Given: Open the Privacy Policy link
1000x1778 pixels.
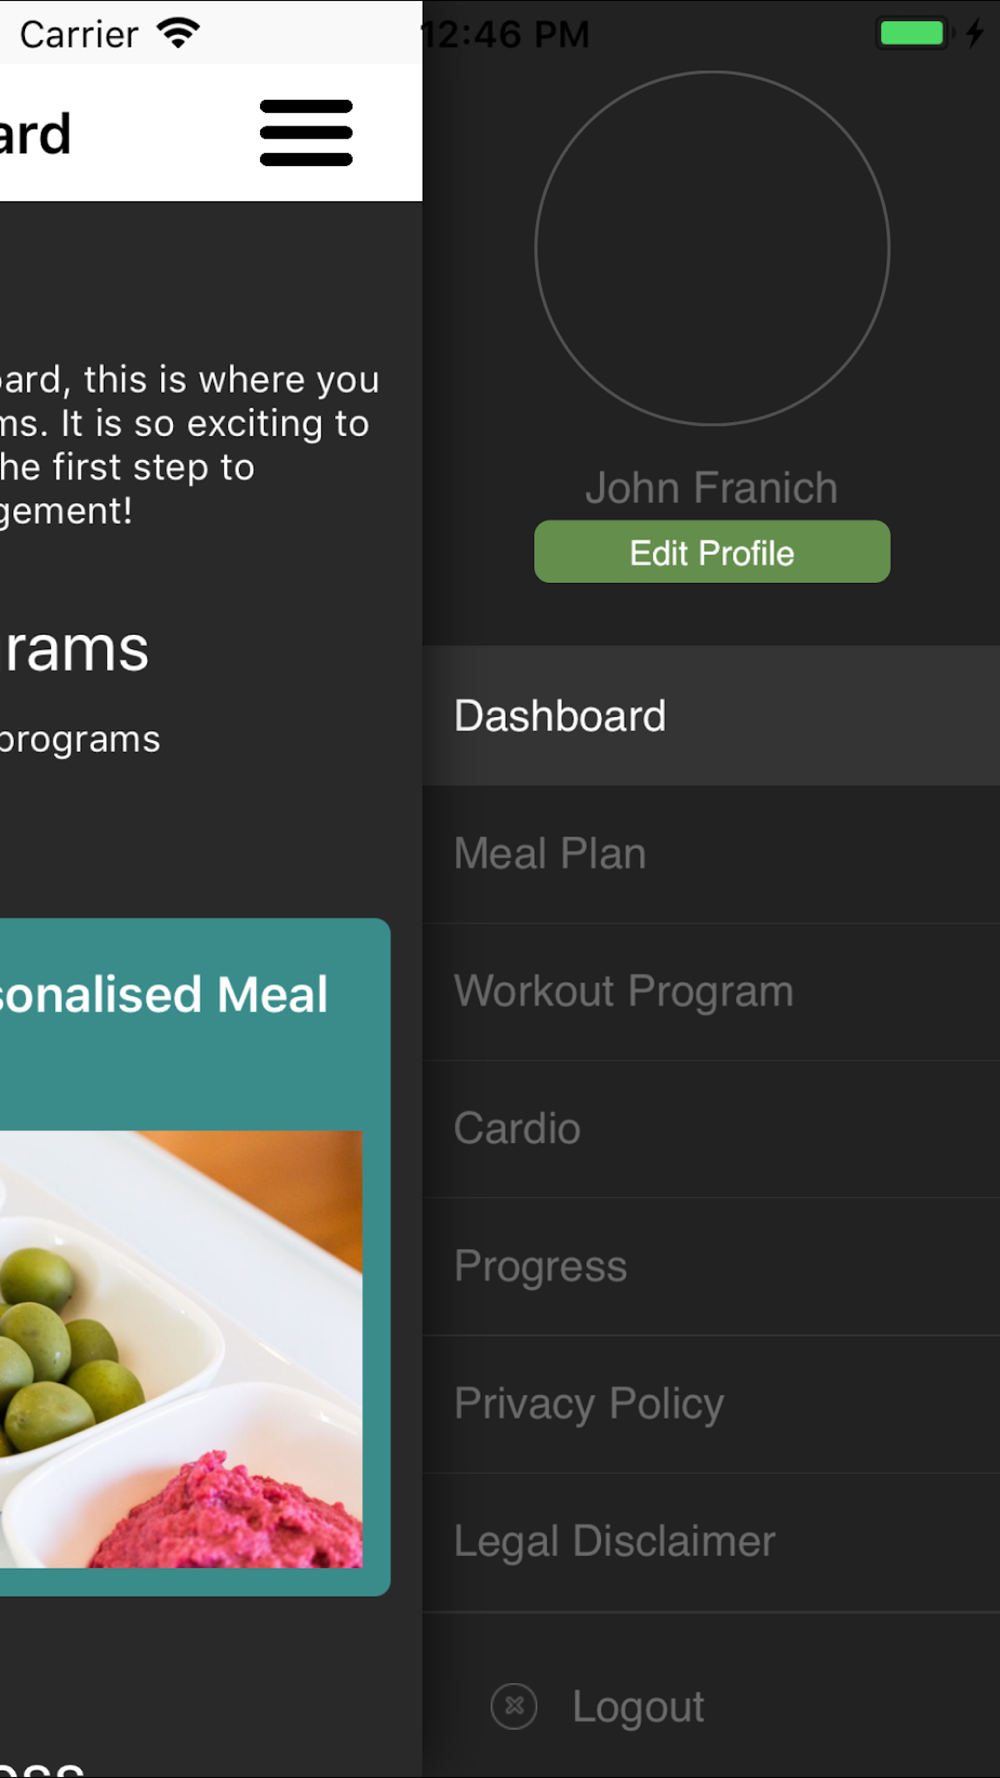Looking at the screenshot, I should point(711,1404).
